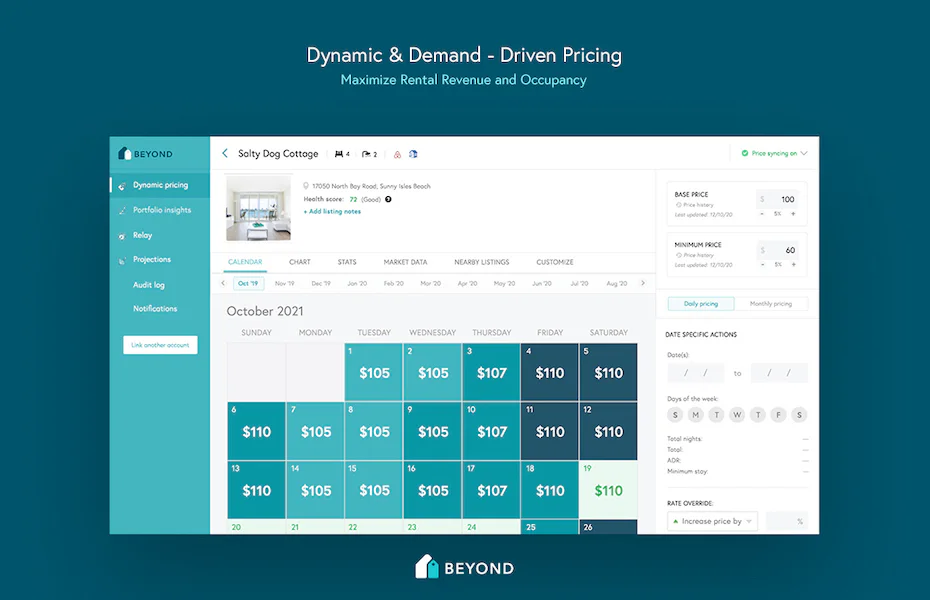This screenshot has width=930, height=600.
Task: Click the end date input field
Action: point(779,373)
